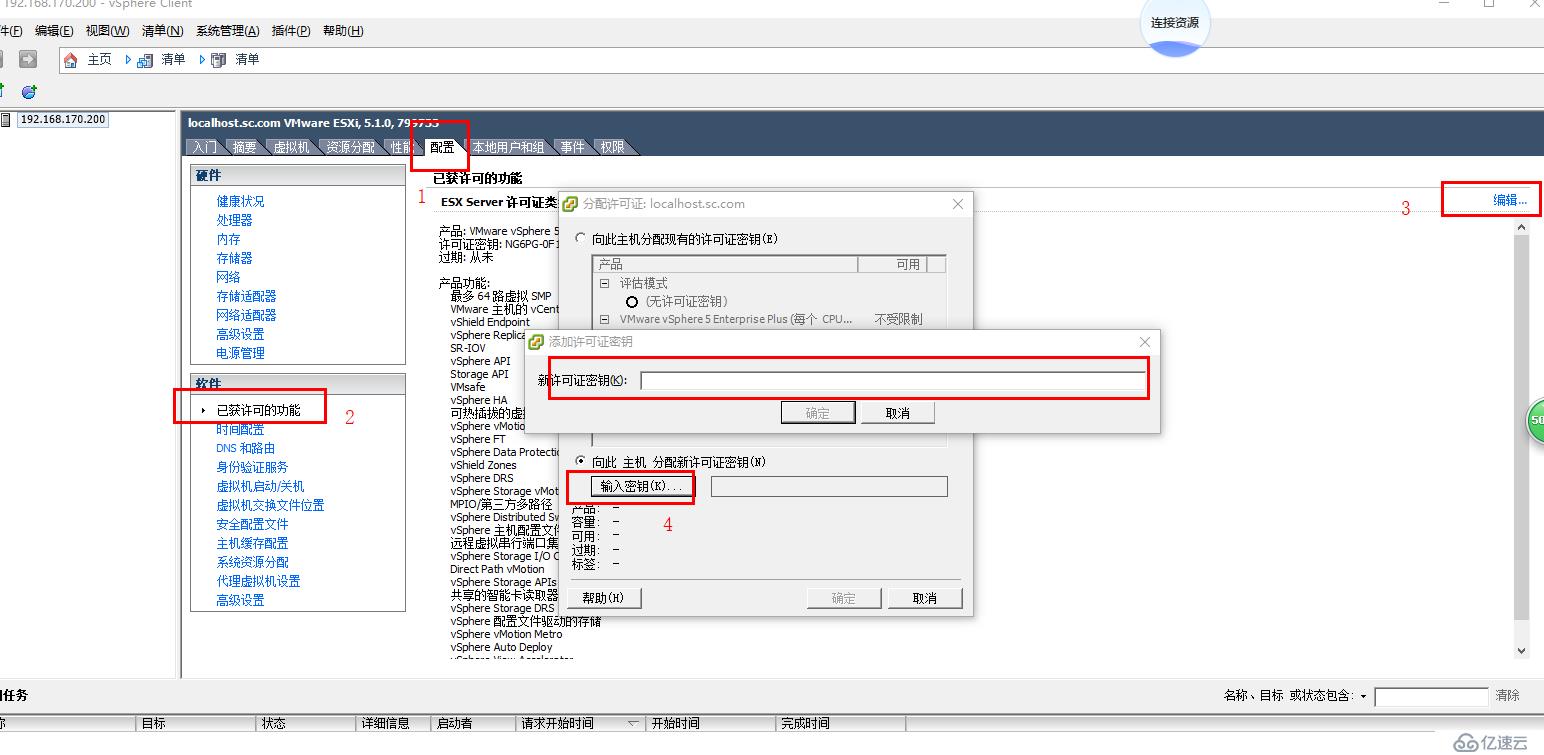Image resolution: width=1544 pixels, height=755 pixels.
Task: Open 存储适配器 under 硬件
Action: point(247,296)
